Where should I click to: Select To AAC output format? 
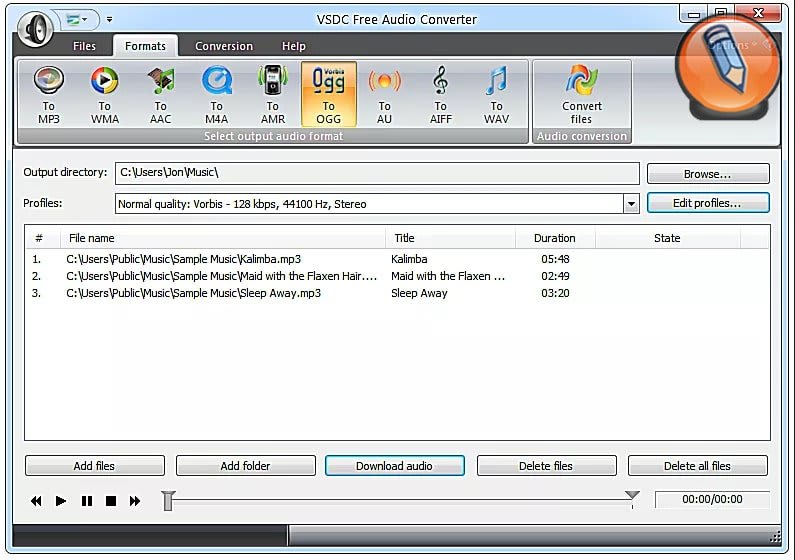160,95
